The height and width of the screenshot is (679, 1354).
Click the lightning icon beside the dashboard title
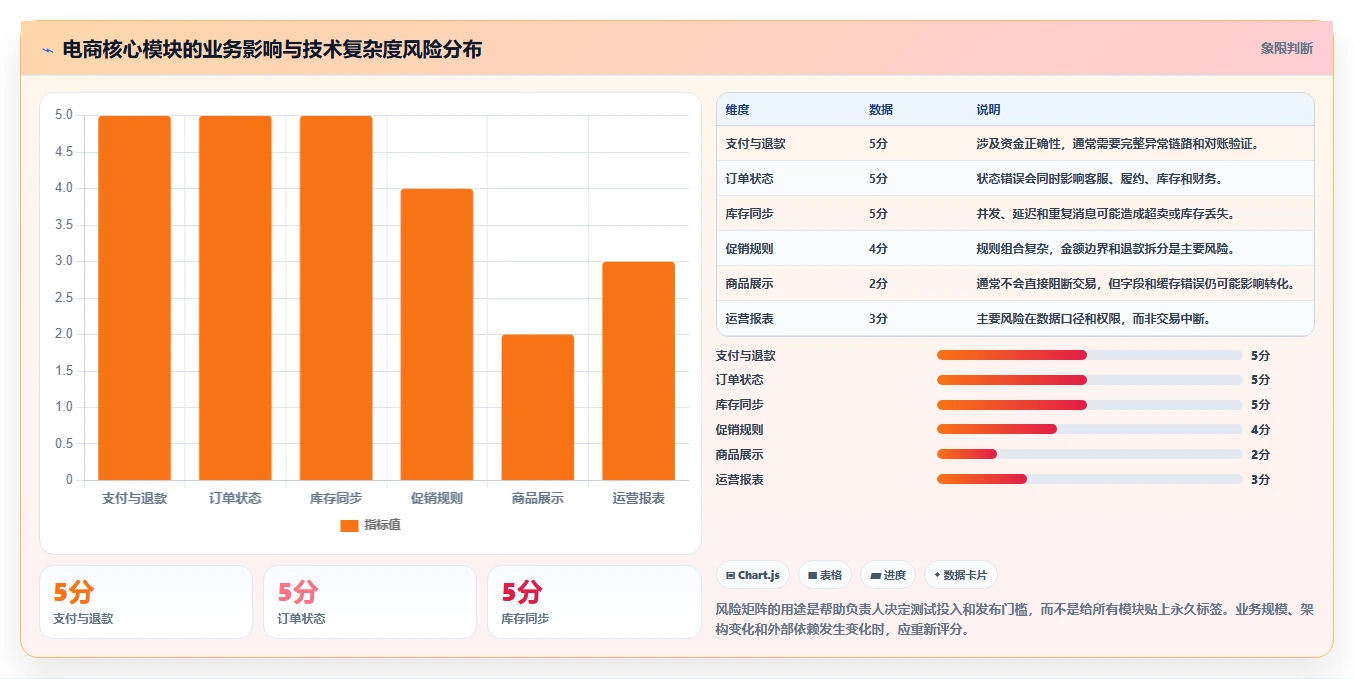click(x=47, y=49)
